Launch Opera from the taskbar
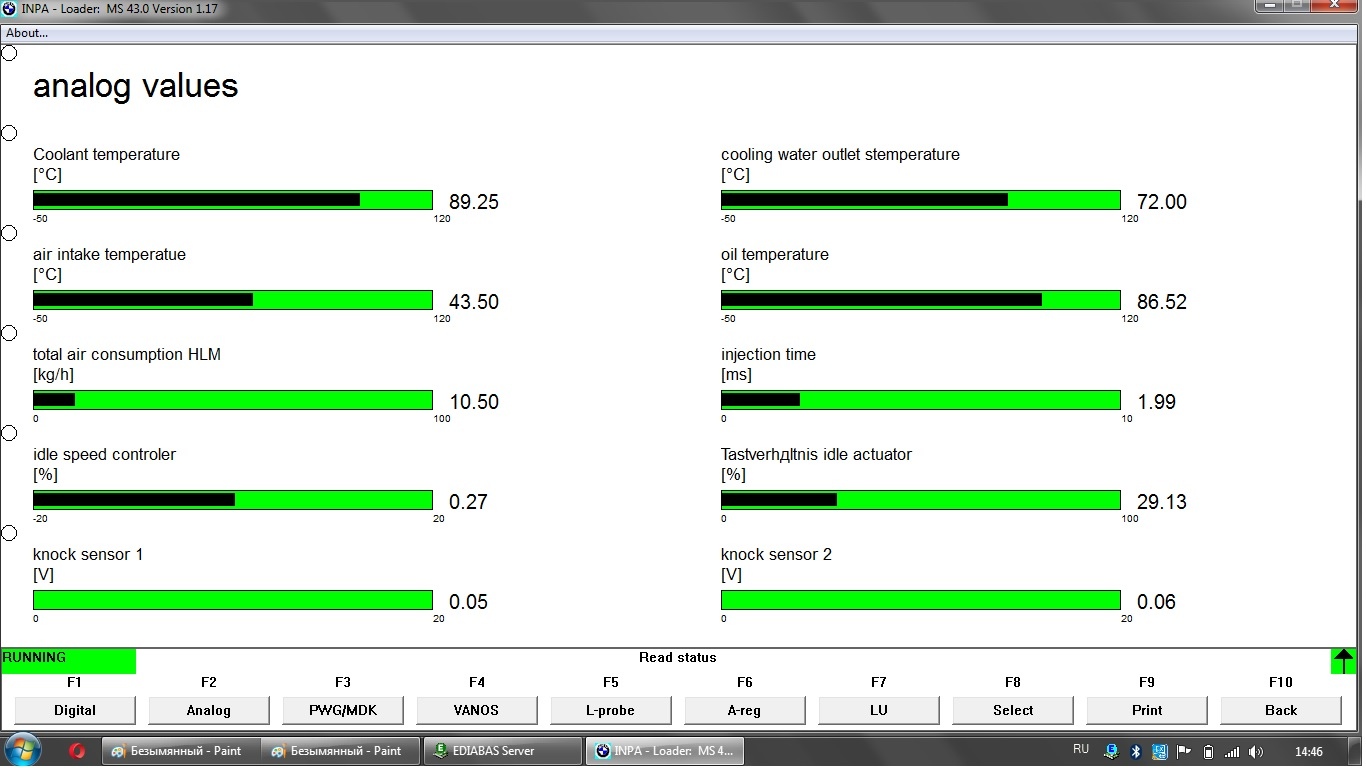 pyautogui.click(x=77, y=751)
